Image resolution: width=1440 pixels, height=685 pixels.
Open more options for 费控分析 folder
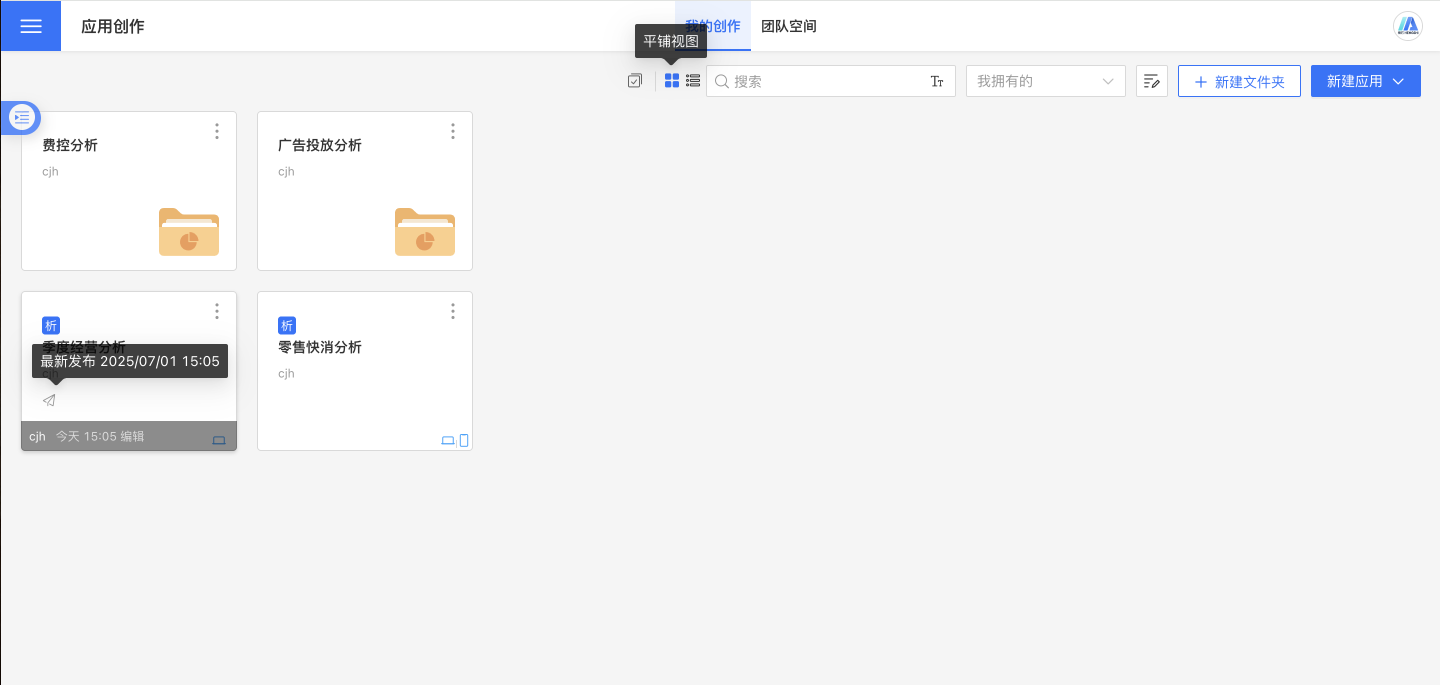217,131
